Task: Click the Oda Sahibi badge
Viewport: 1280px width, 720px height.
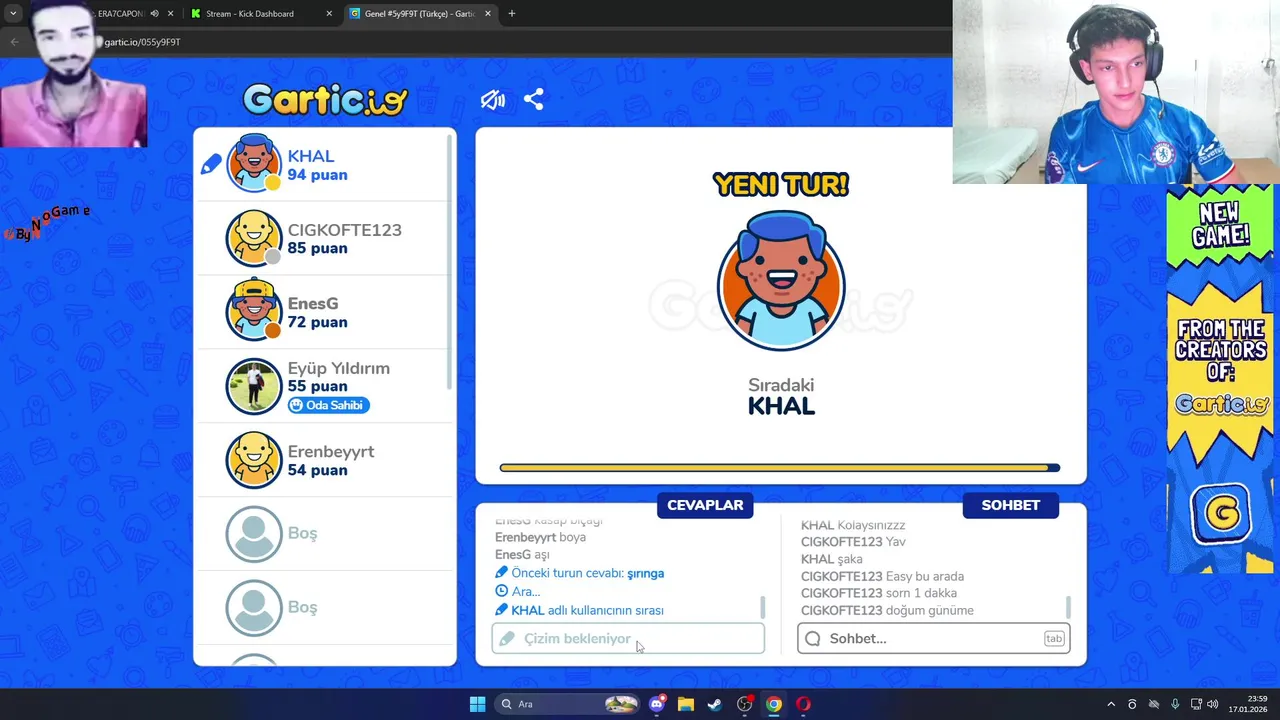Action: (x=329, y=405)
